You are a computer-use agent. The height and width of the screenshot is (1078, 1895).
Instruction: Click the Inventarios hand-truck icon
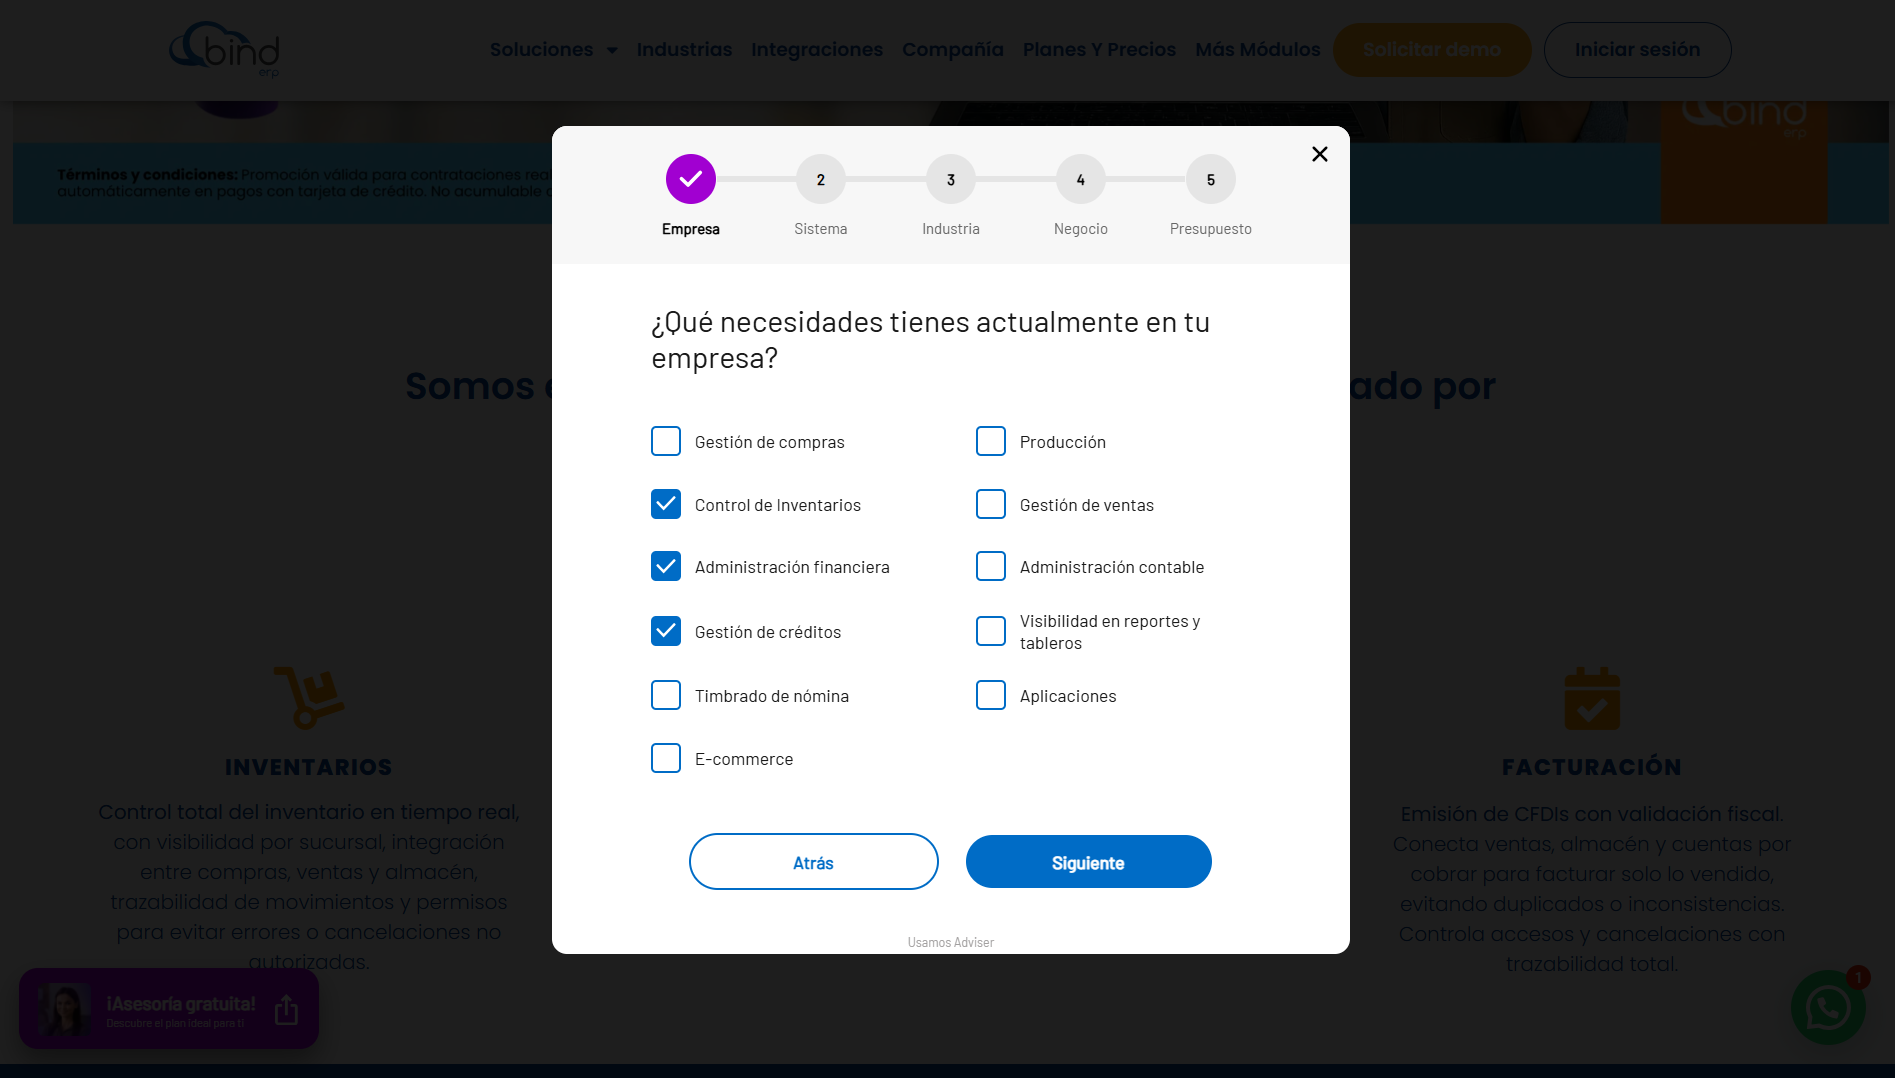(308, 697)
